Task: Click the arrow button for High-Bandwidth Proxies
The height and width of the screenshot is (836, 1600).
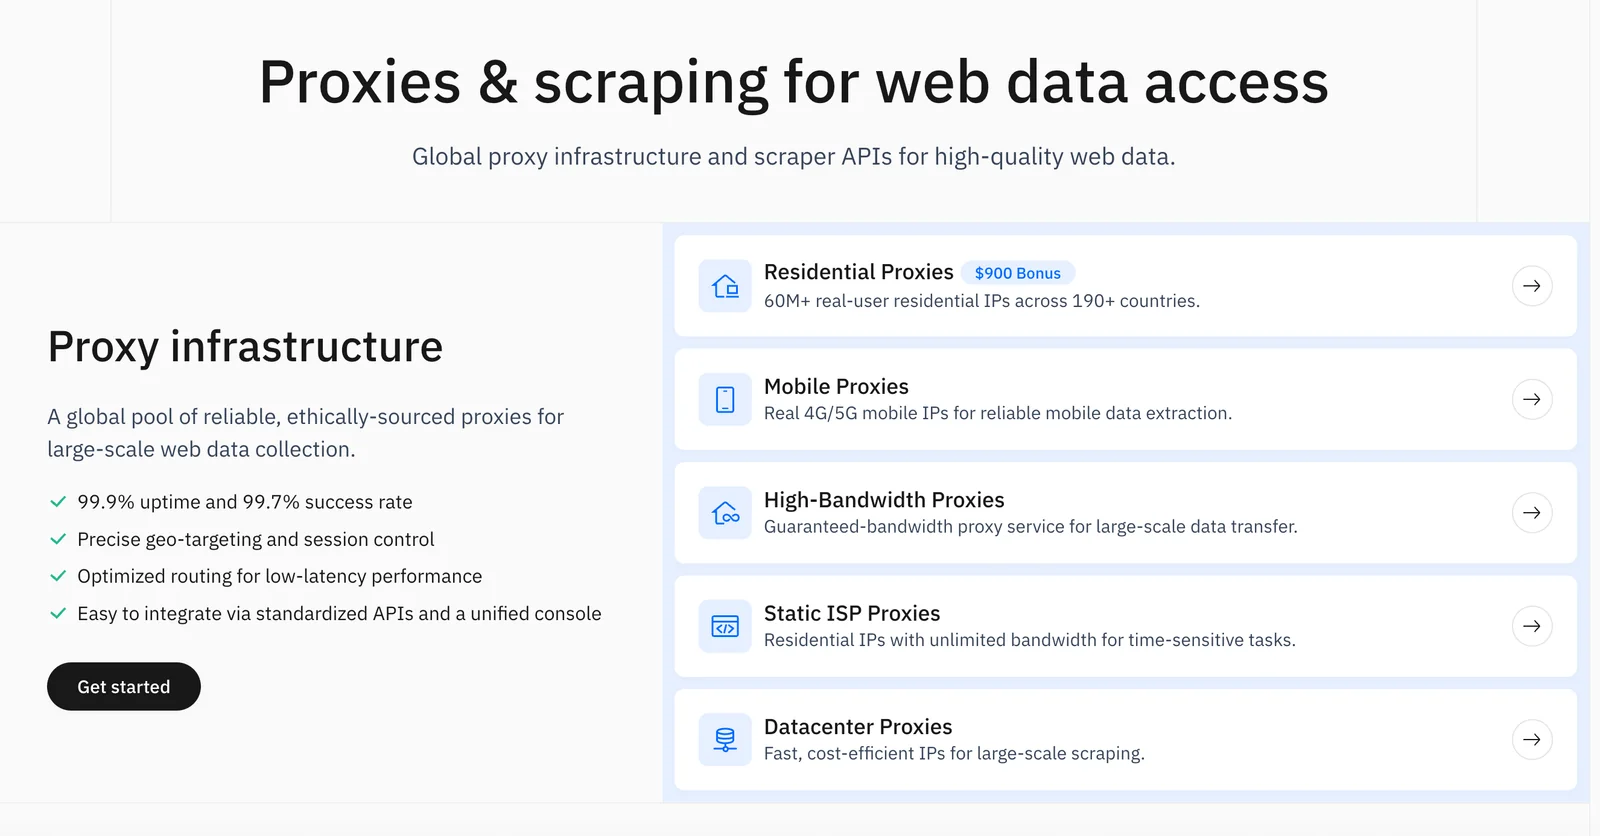Action: pos(1531,513)
